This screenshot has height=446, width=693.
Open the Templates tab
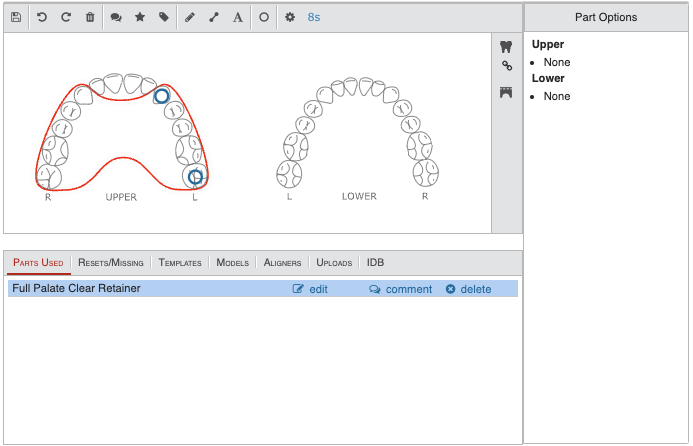tap(180, 263)
